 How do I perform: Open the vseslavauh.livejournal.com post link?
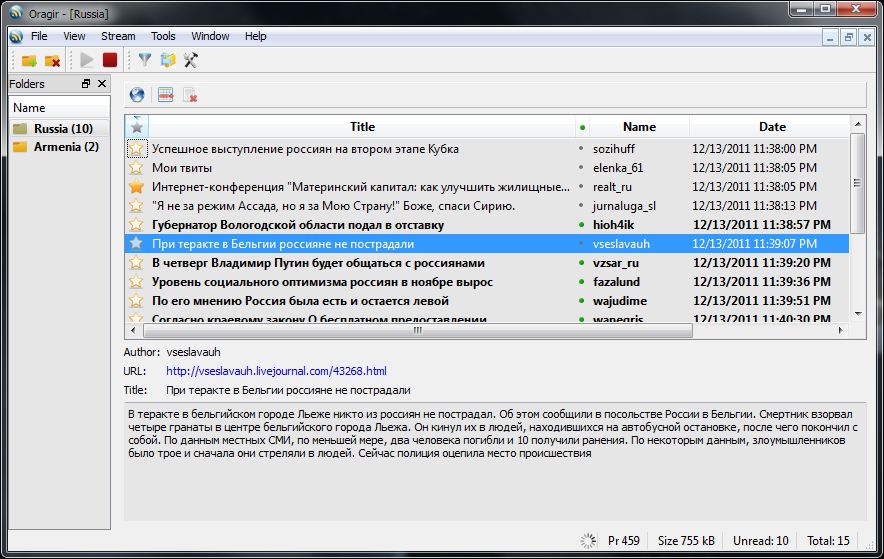click(276, 371)
